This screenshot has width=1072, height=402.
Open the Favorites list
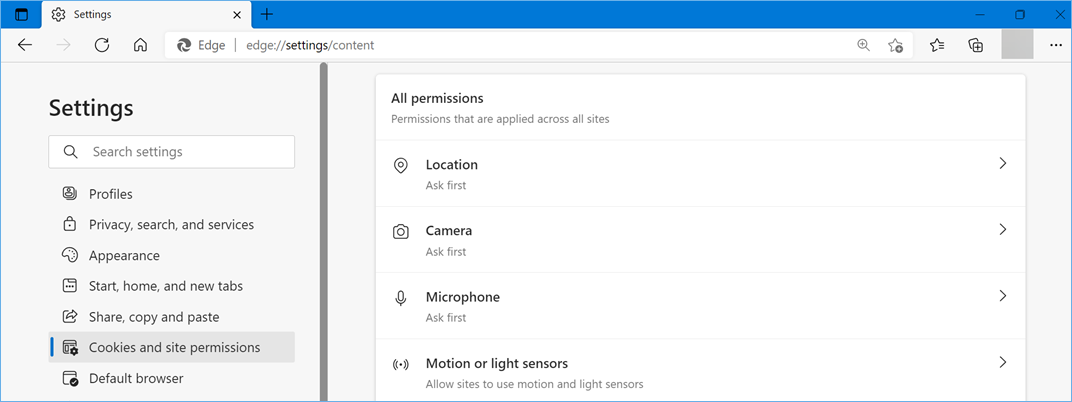[937, 45]
